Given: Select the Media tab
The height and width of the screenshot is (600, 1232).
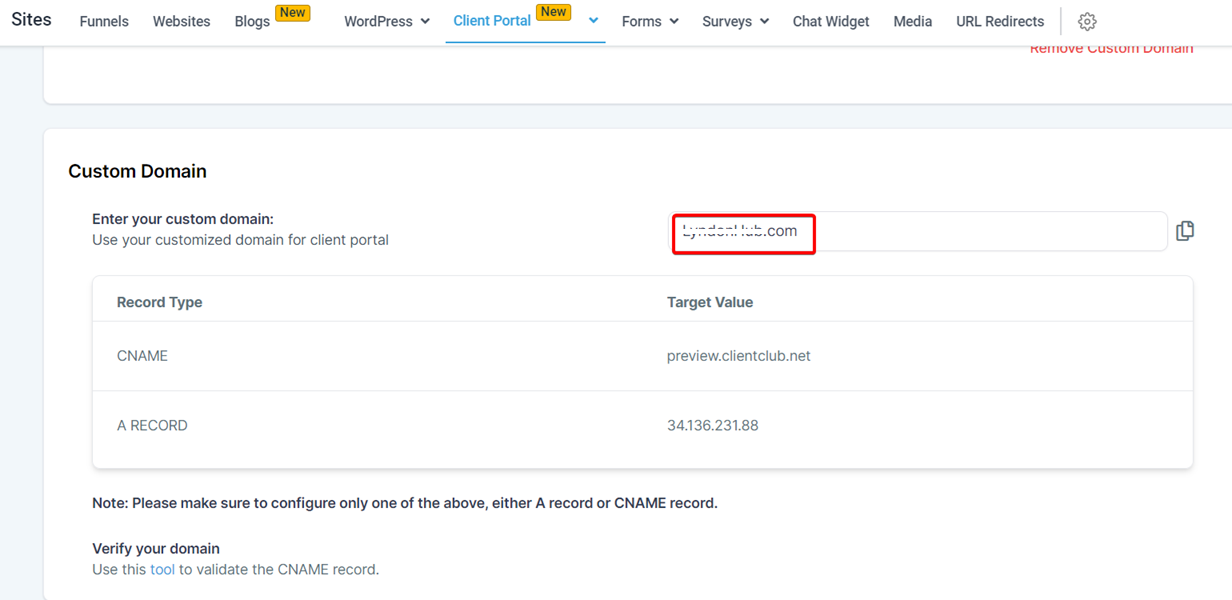Looking at the screenshot, I should pyautogui.click(x=913, y=21).
